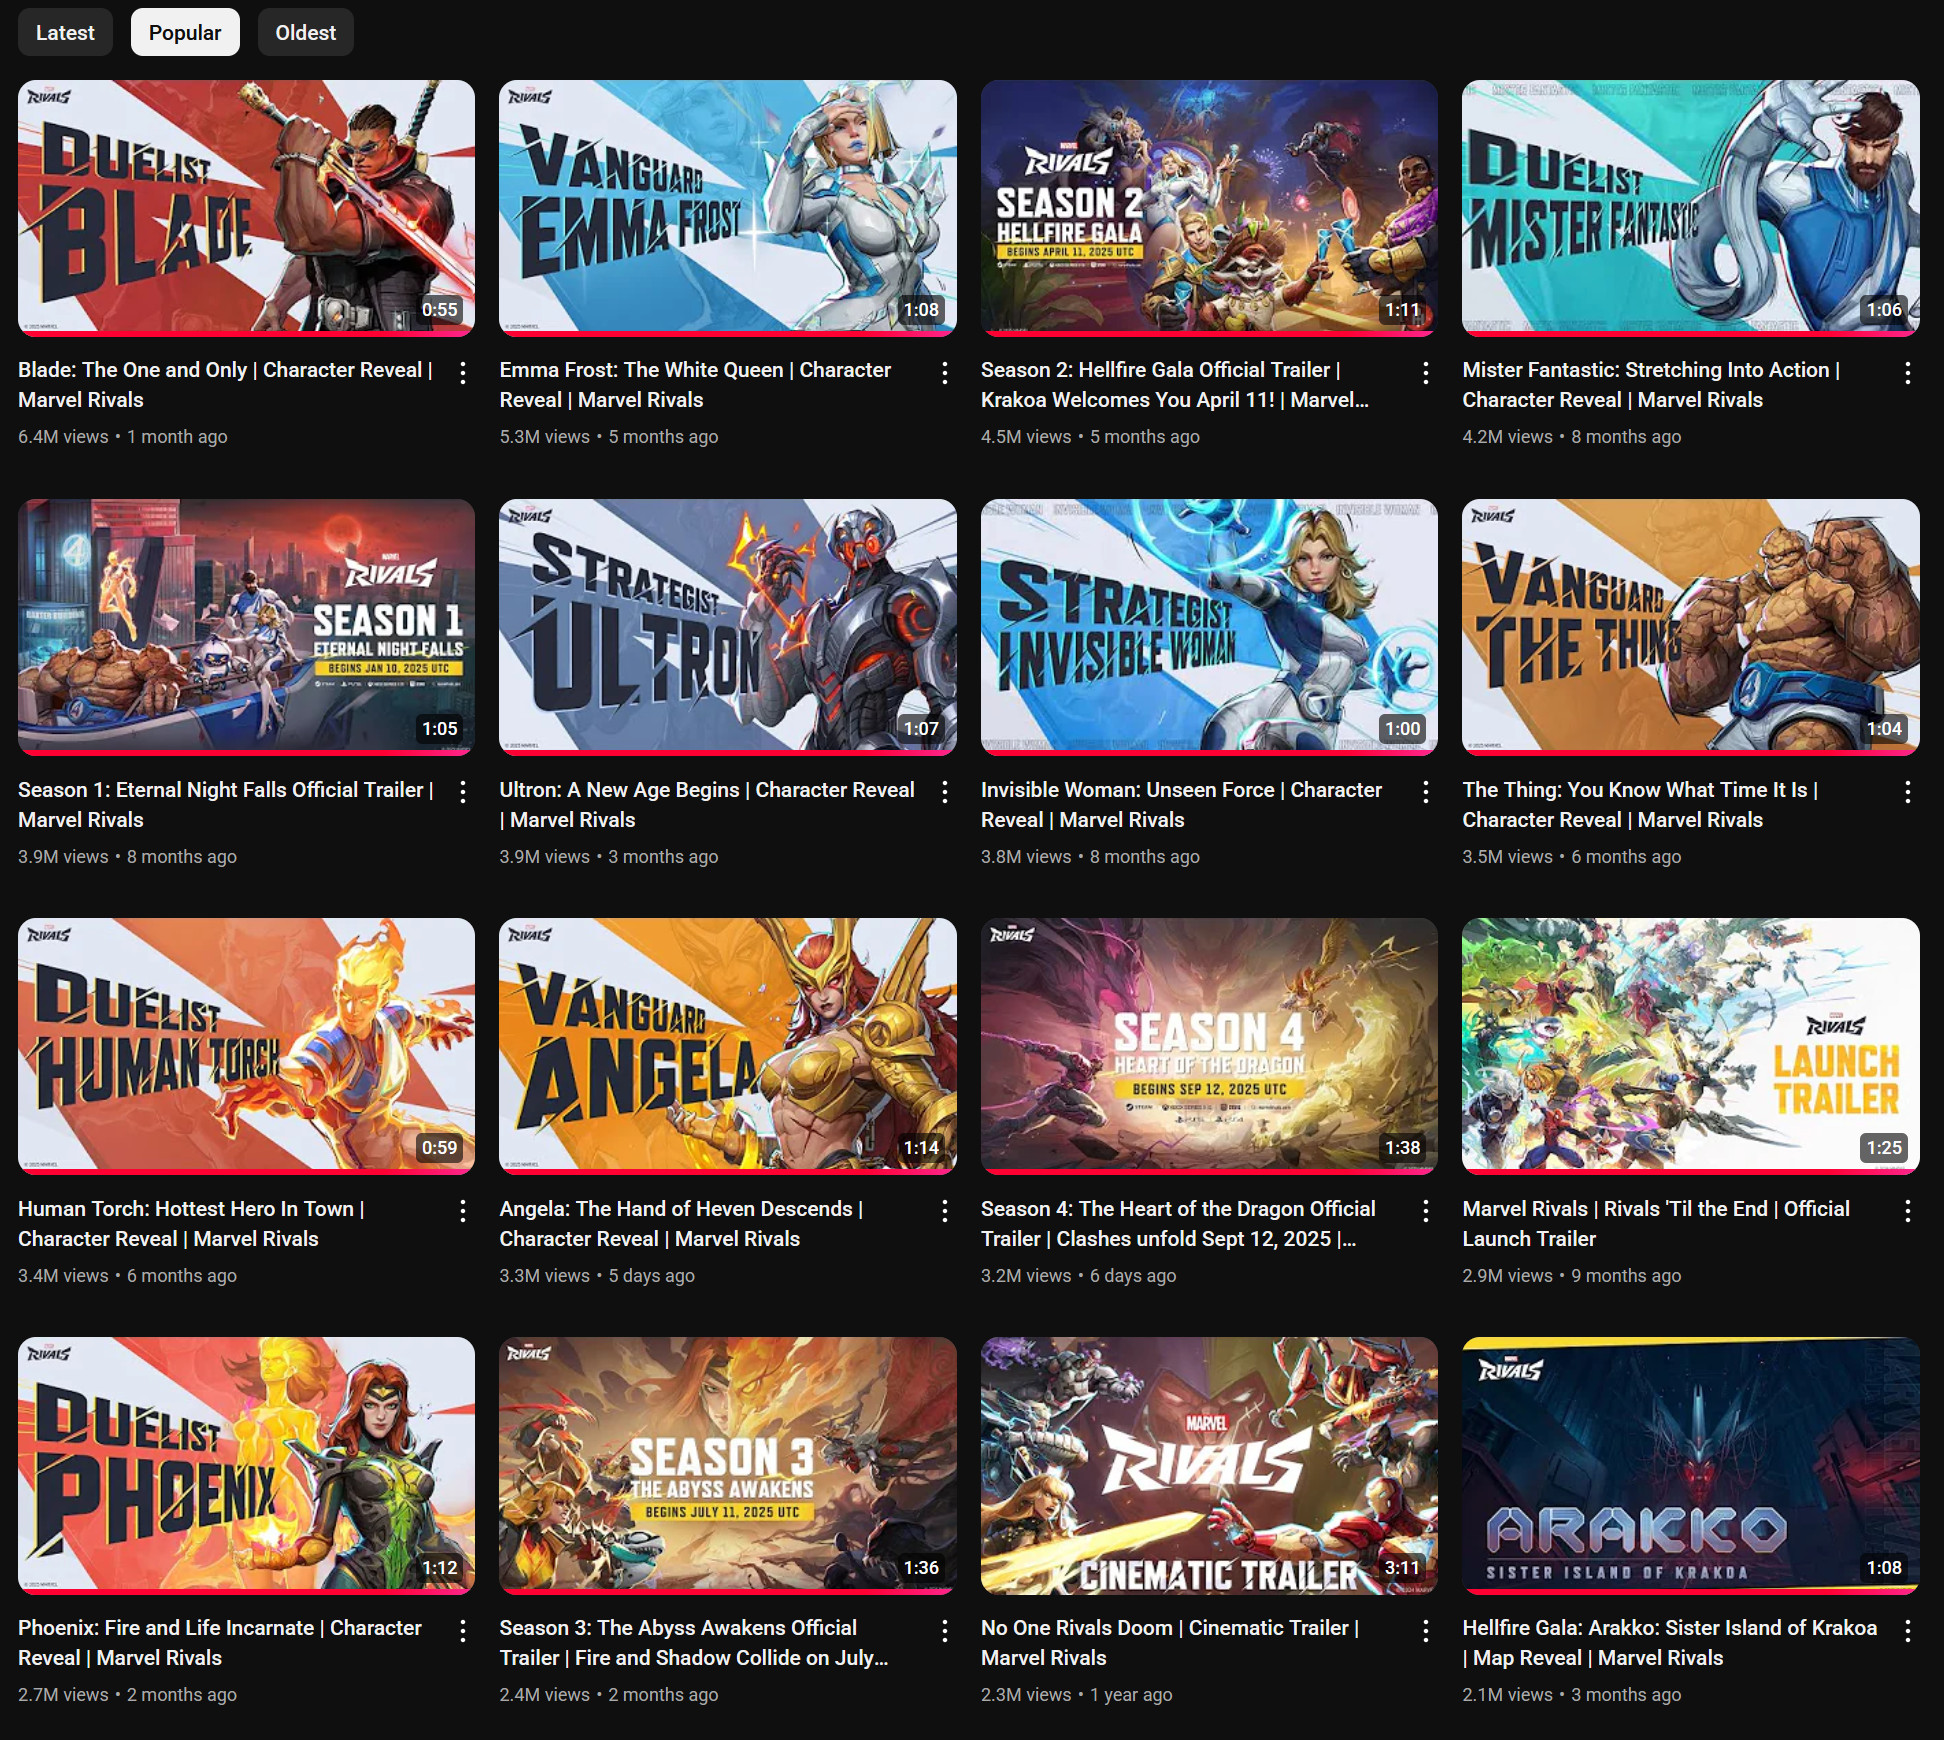Expand options for Human Torch video
Viewport: 1944px width, 1740px height.
point(462,1211)
